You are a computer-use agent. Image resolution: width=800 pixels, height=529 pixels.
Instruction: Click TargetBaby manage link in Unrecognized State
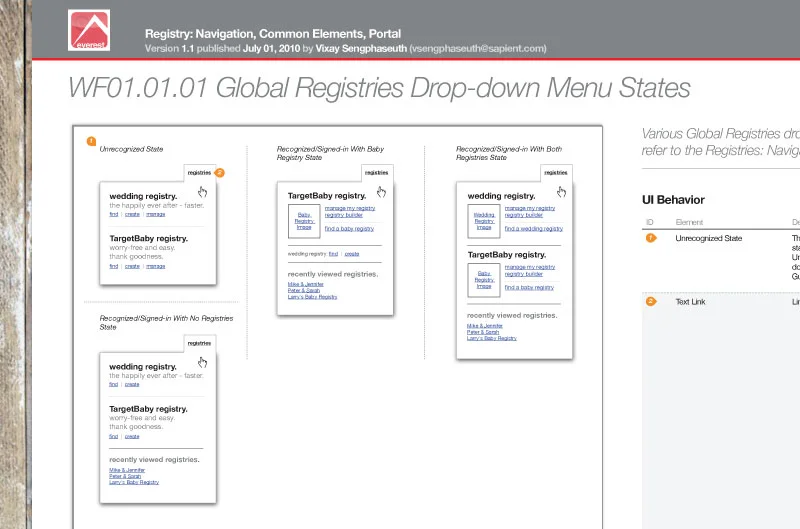pos(156,266)
